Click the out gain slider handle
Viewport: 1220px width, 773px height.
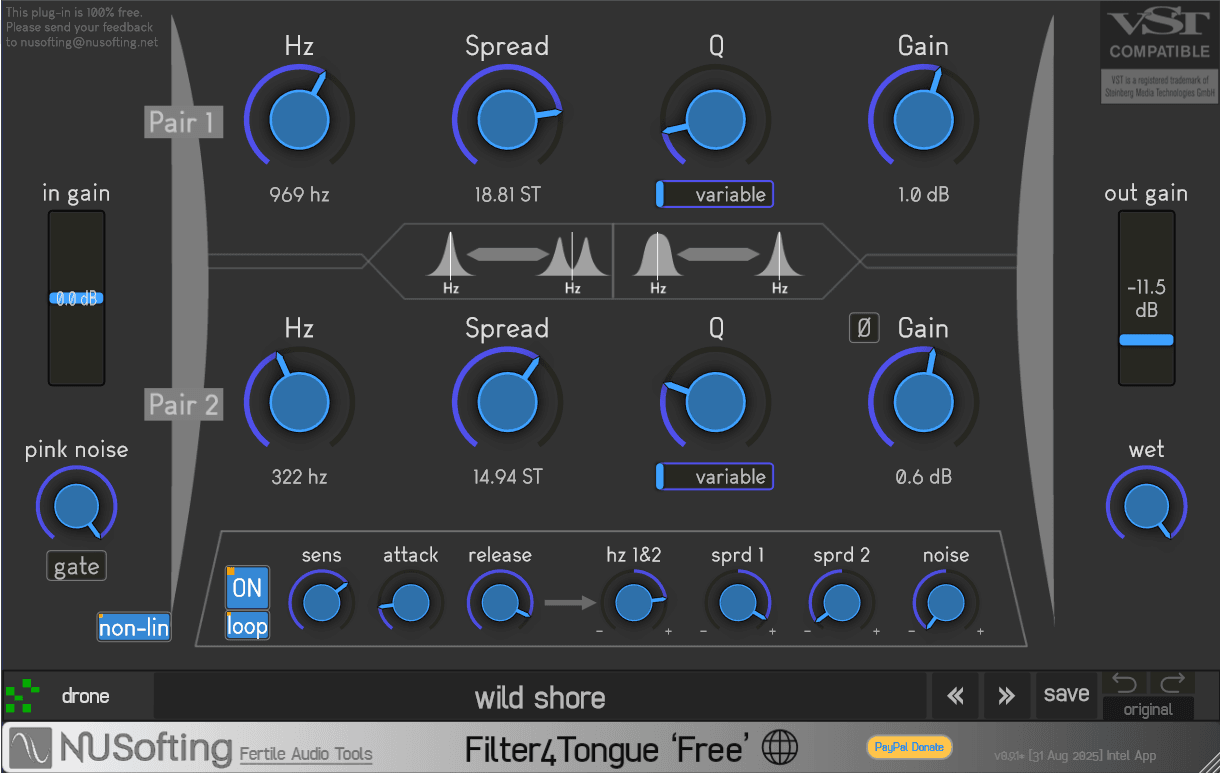[1146, 340]
